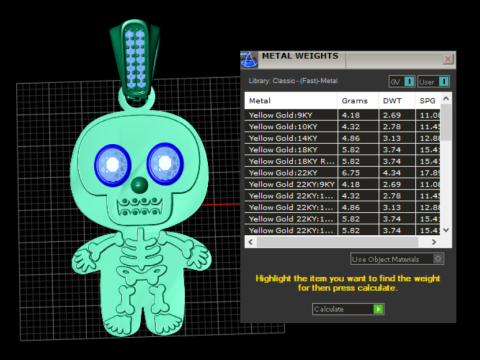480x360 pixels.
Task: Click grams value 6.75
Action: (x=351, y=173)
